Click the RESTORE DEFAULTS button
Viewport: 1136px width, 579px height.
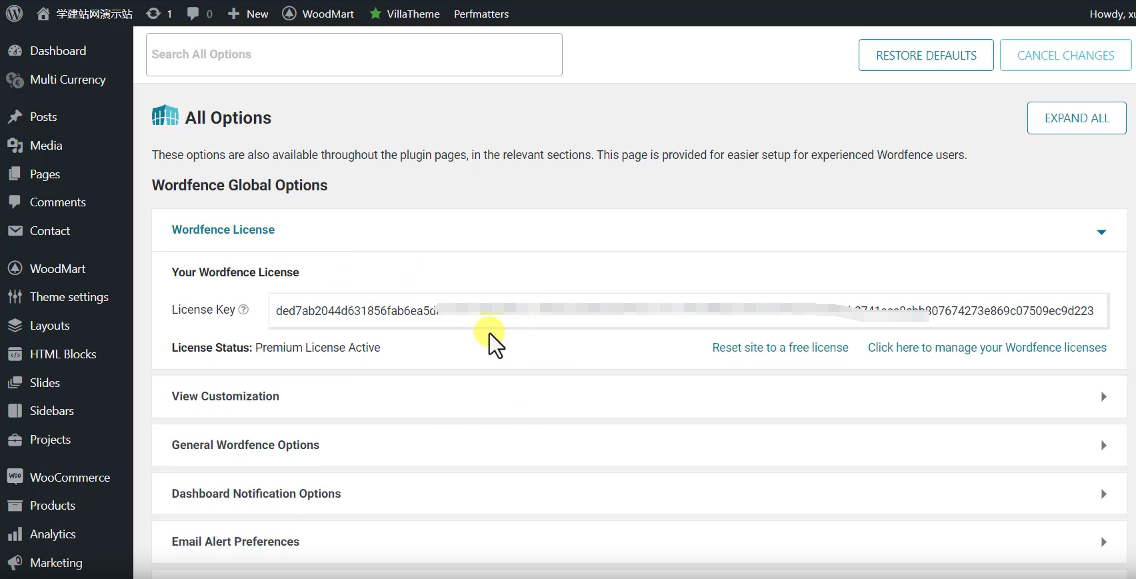click(x=926, y=55)
